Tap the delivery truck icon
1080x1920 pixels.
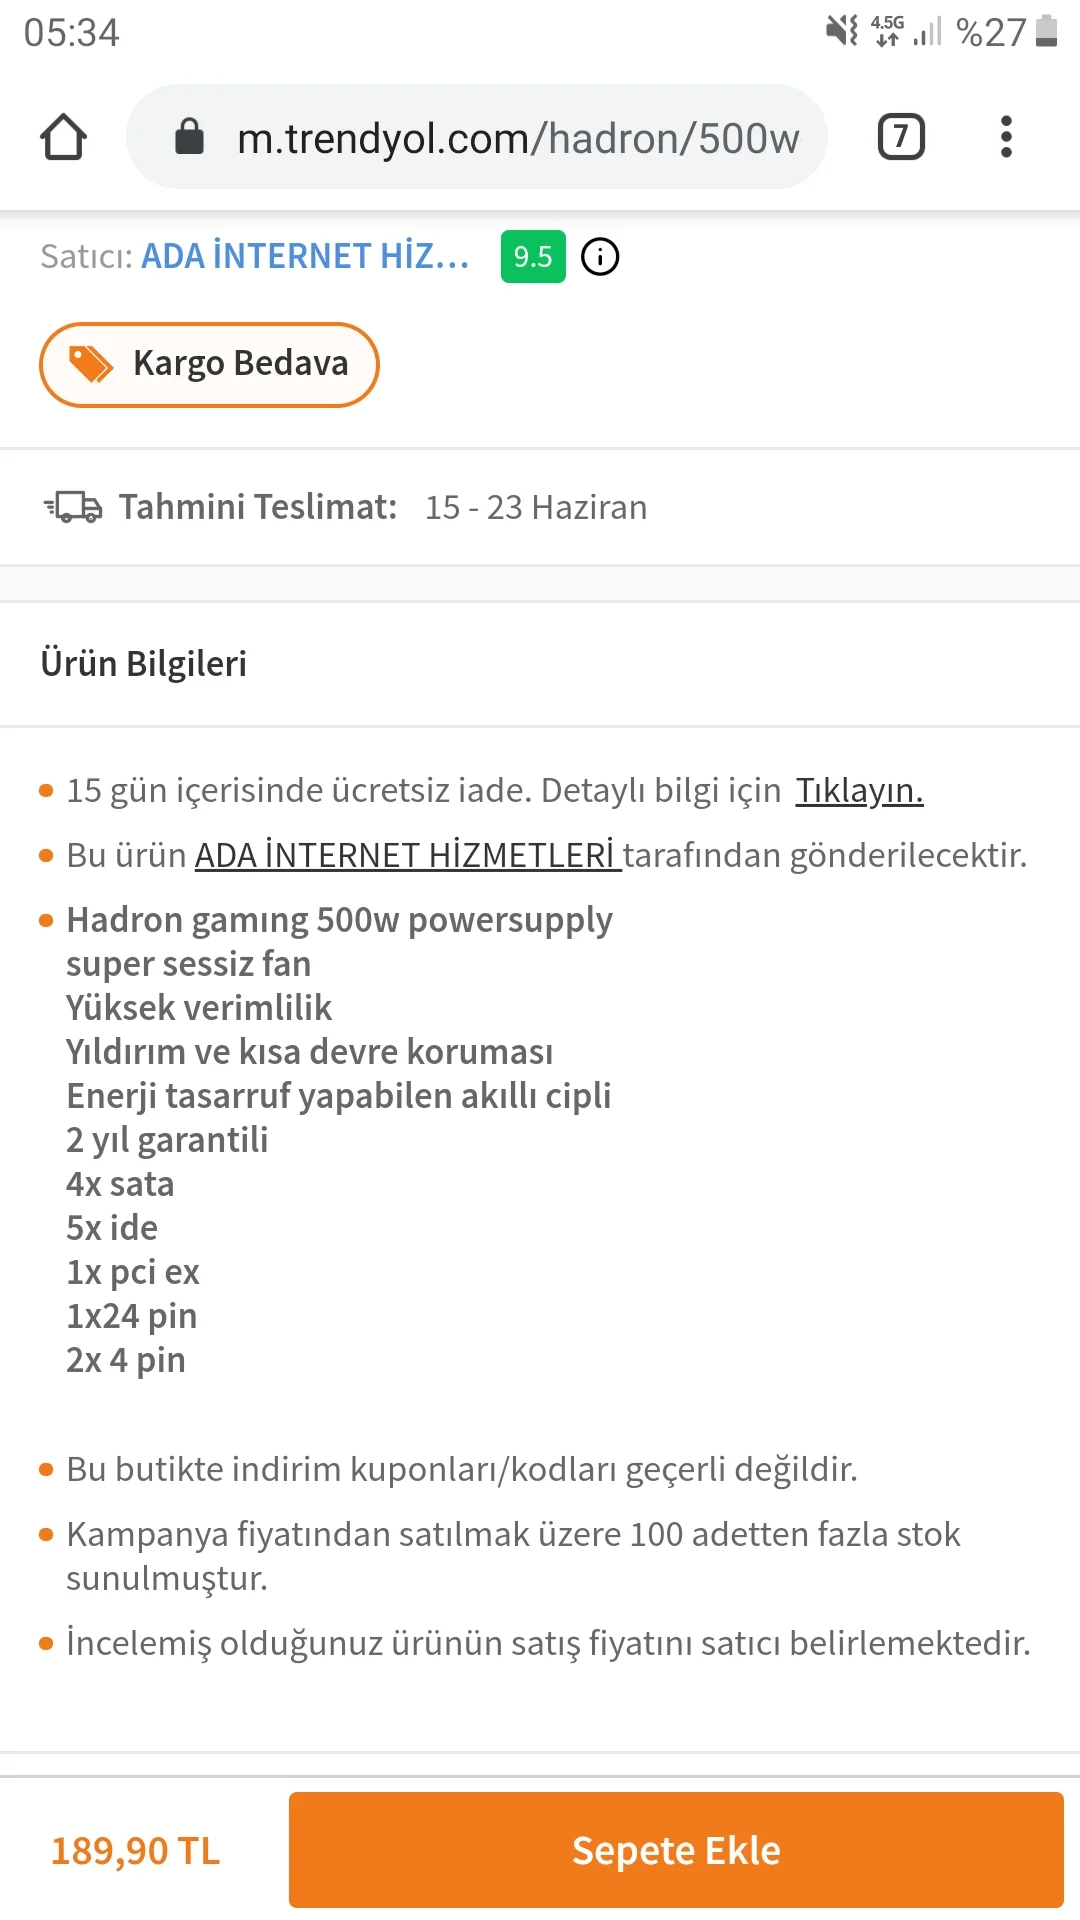click(73, 507)
